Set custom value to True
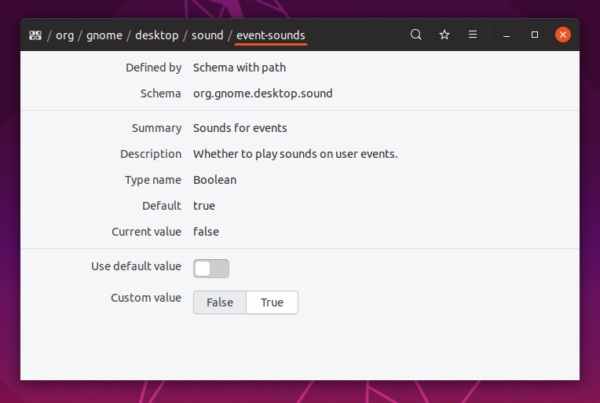600x403 pixels. point(272,302)
